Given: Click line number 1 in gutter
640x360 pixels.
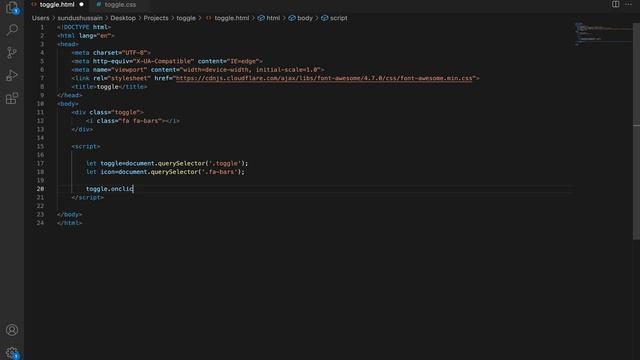Looking at the screenshot, I should tap(42, 27).
